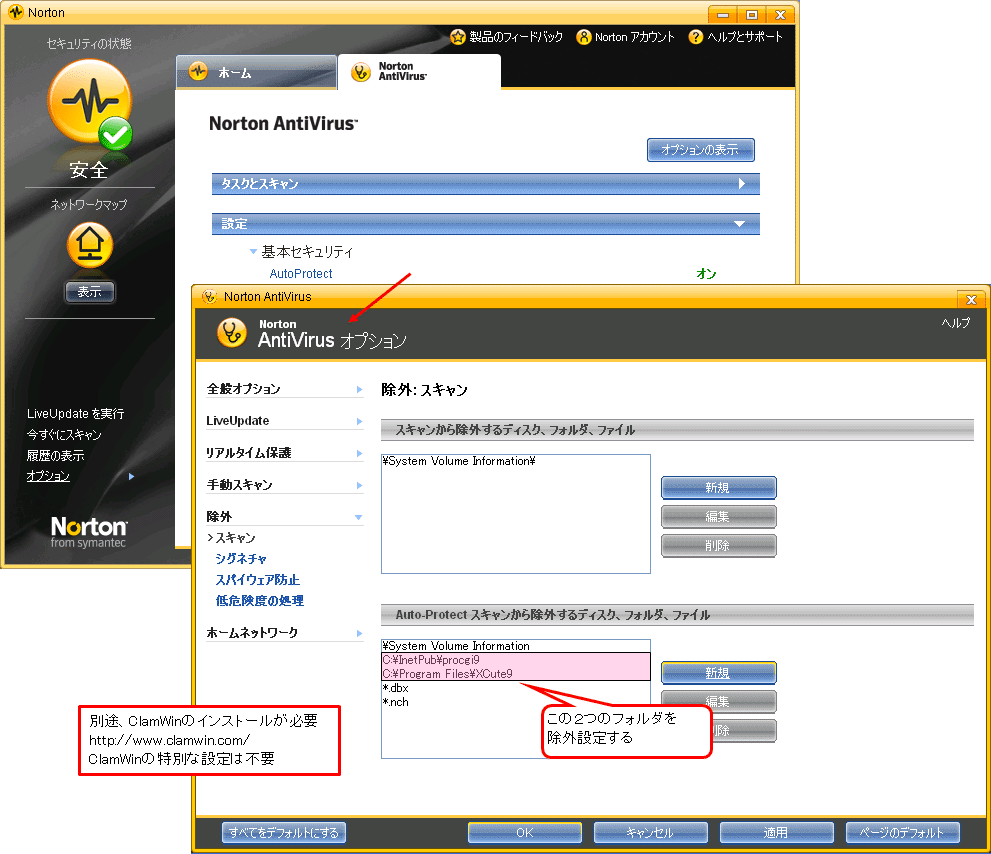The height and width of the screenshot is (854, 991).
Task: Click the 製品のフィードバック link text
Action: (x=516, y=37)
